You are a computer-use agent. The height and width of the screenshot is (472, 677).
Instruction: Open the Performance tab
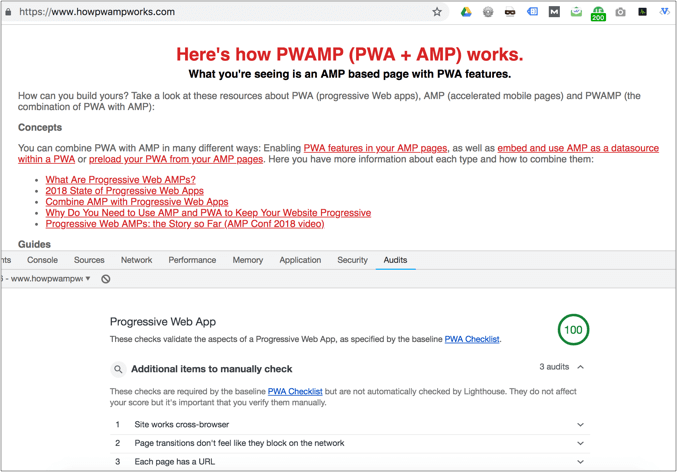coord(192,260)
